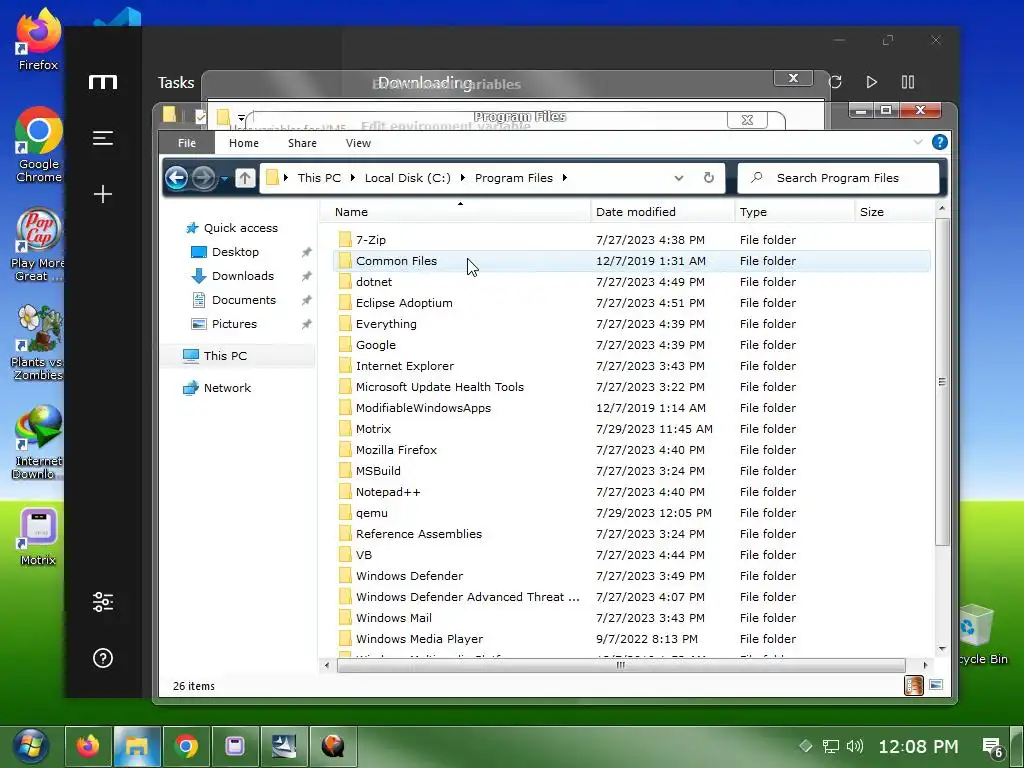1024x768 pixels.
Task: Open File Explorer help icon
Action: click(x=939, y=142)
